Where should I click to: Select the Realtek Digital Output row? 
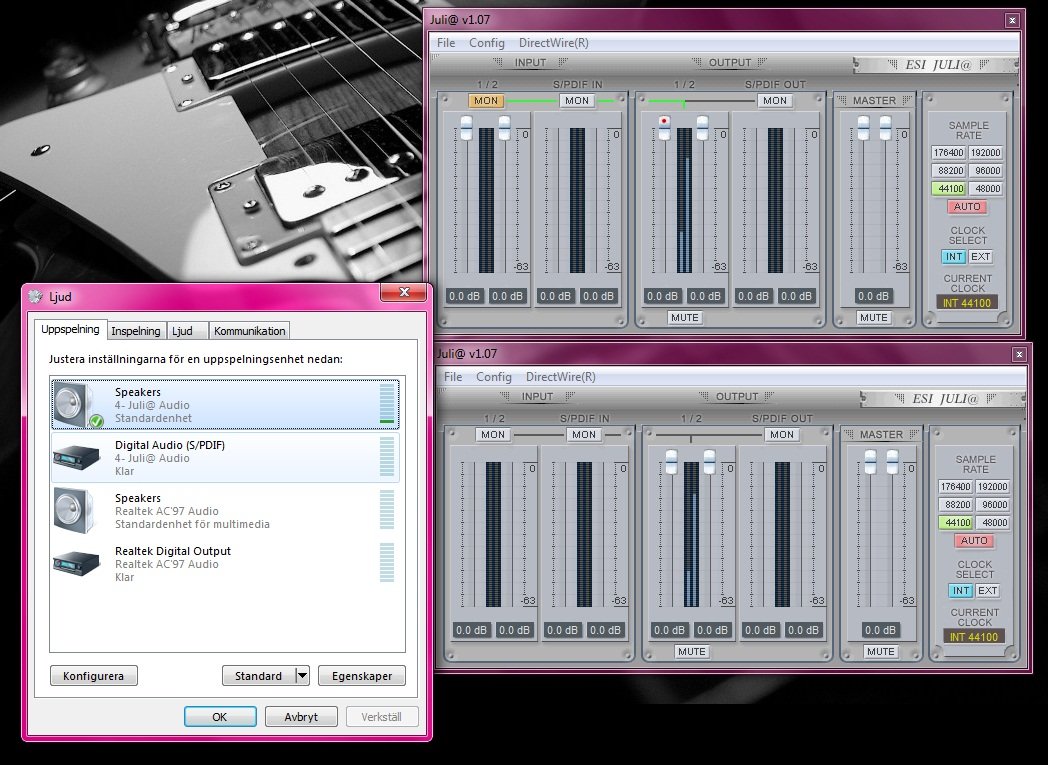click(x=225, y=564)
